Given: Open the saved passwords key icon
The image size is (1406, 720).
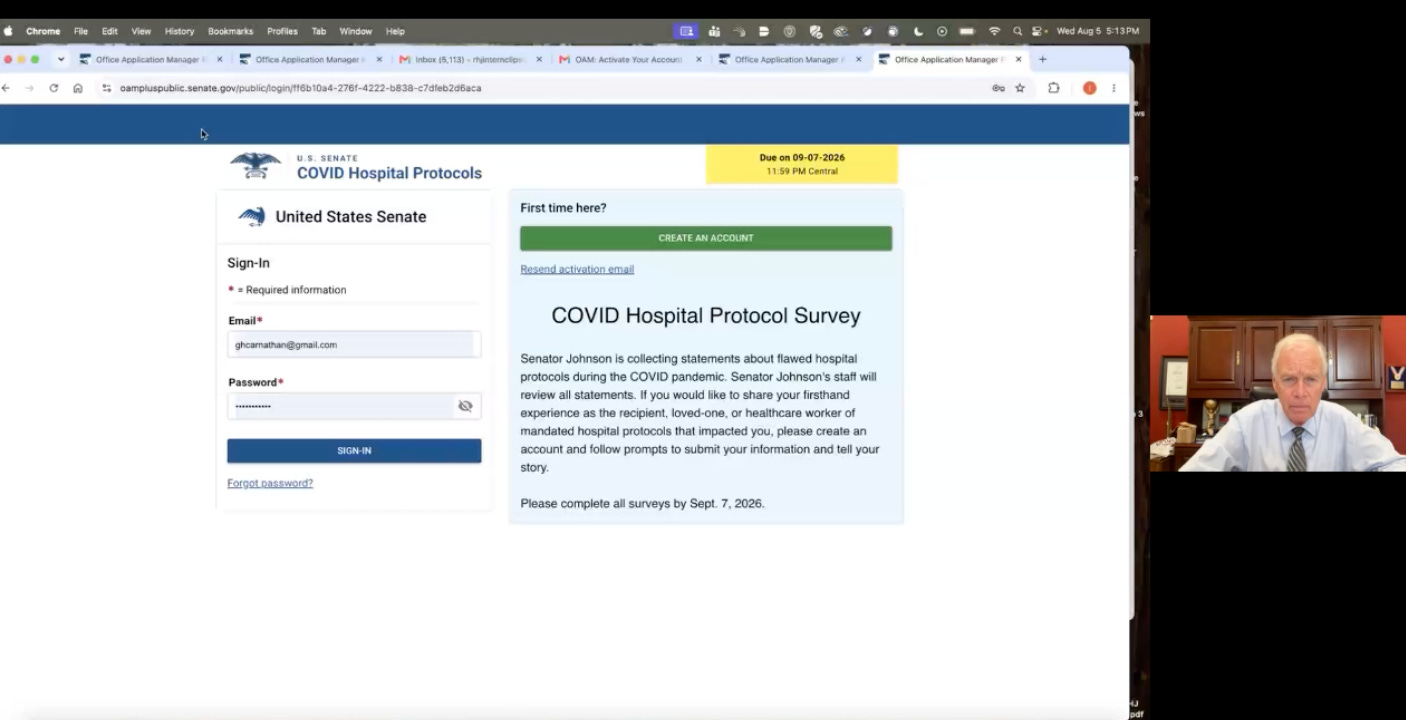Looking at the screenshot, I should tap(998, 88).
